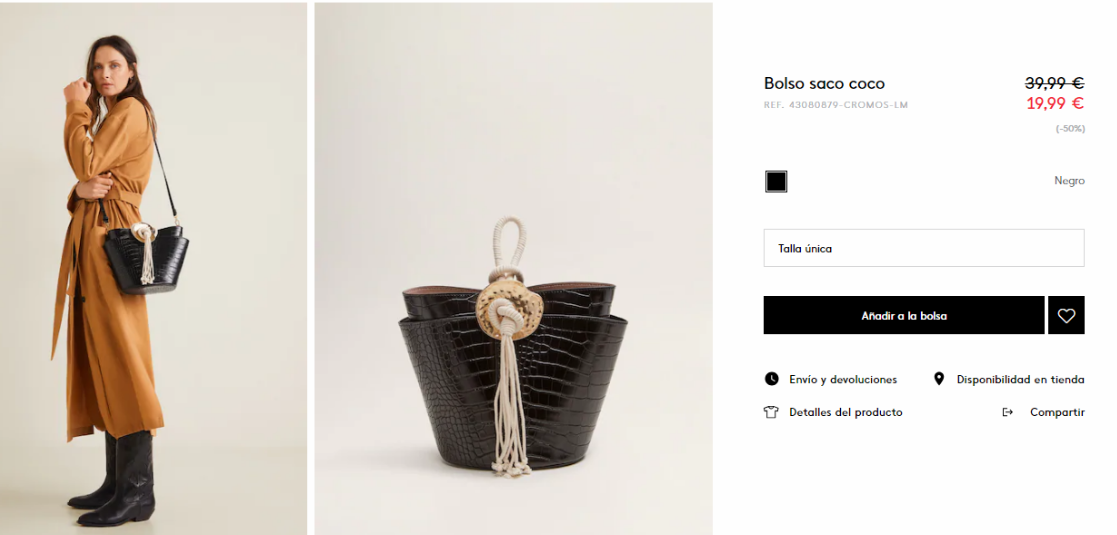Click the clock icon for shipping info
The width and height of the screenshot is (1117, 535).
(771, 379)
